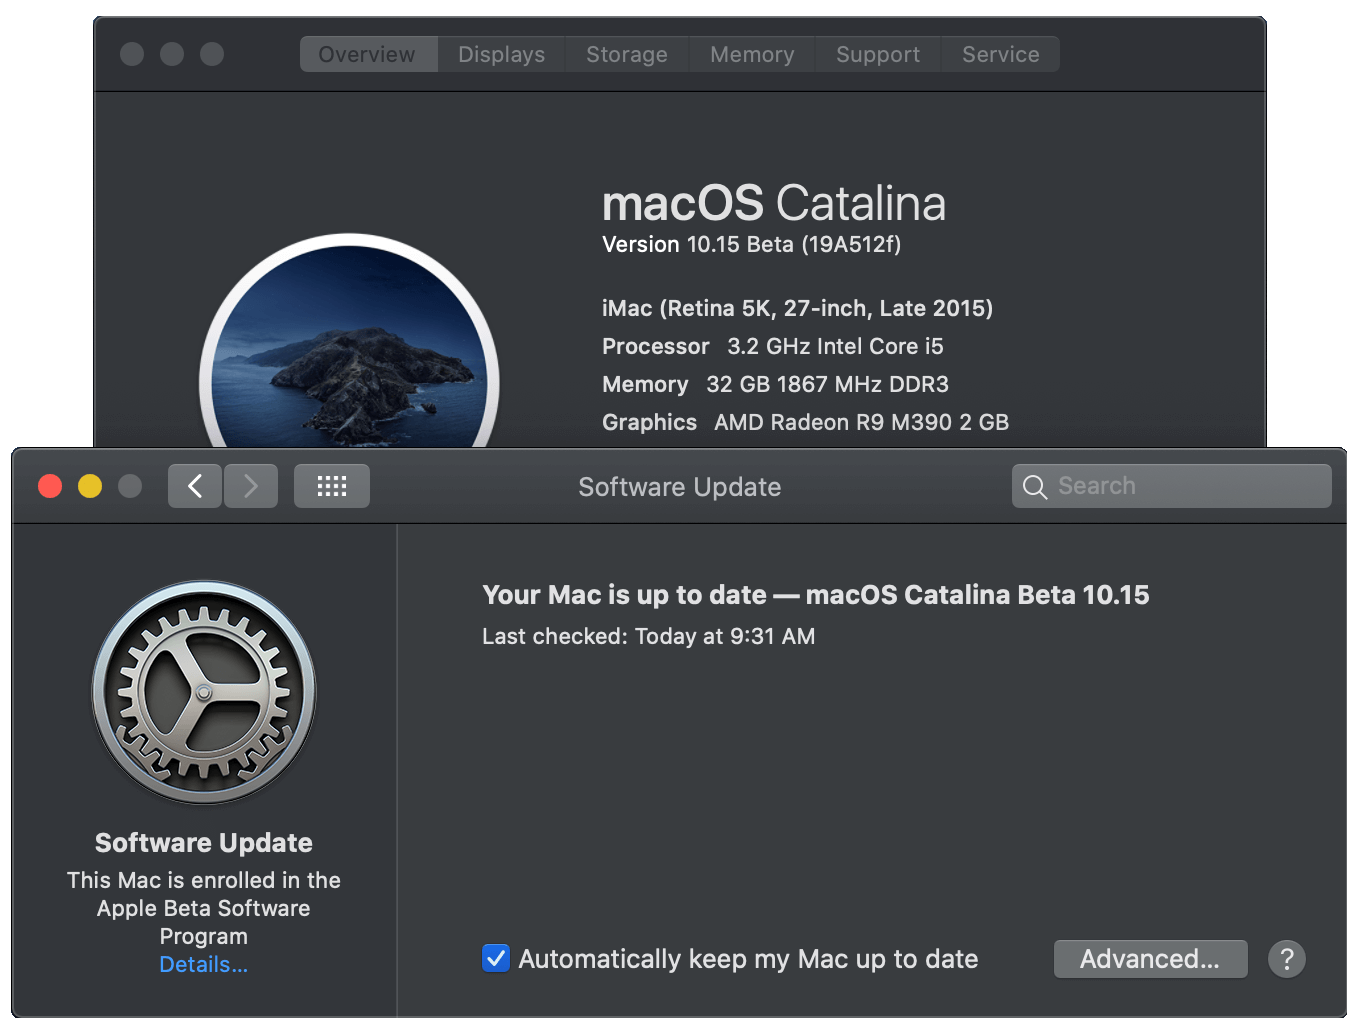Select the Overview tab
The image size is (1364, 1032).
click(367, 54)
